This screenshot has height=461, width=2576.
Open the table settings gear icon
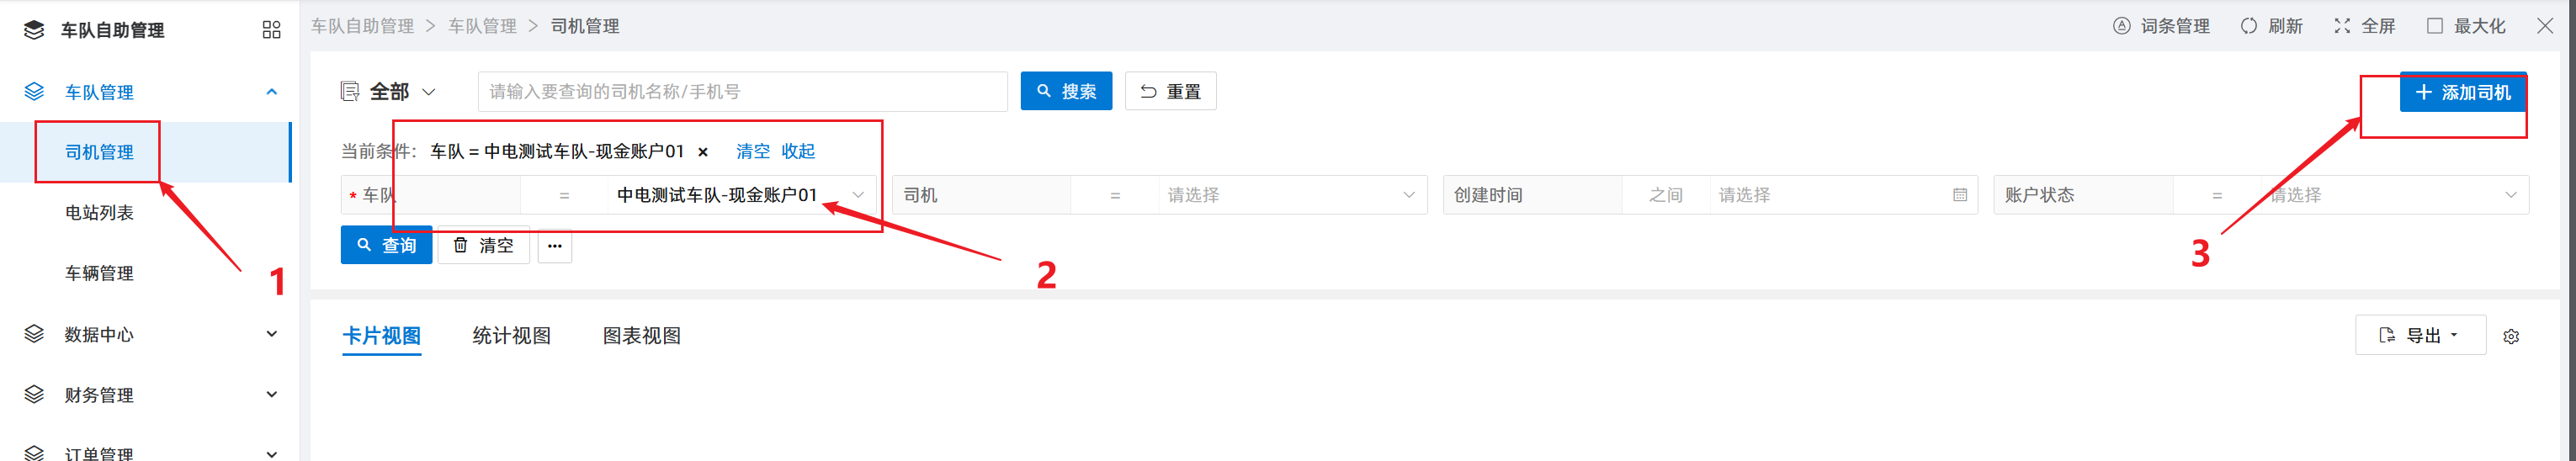(x=2510, y=337)
